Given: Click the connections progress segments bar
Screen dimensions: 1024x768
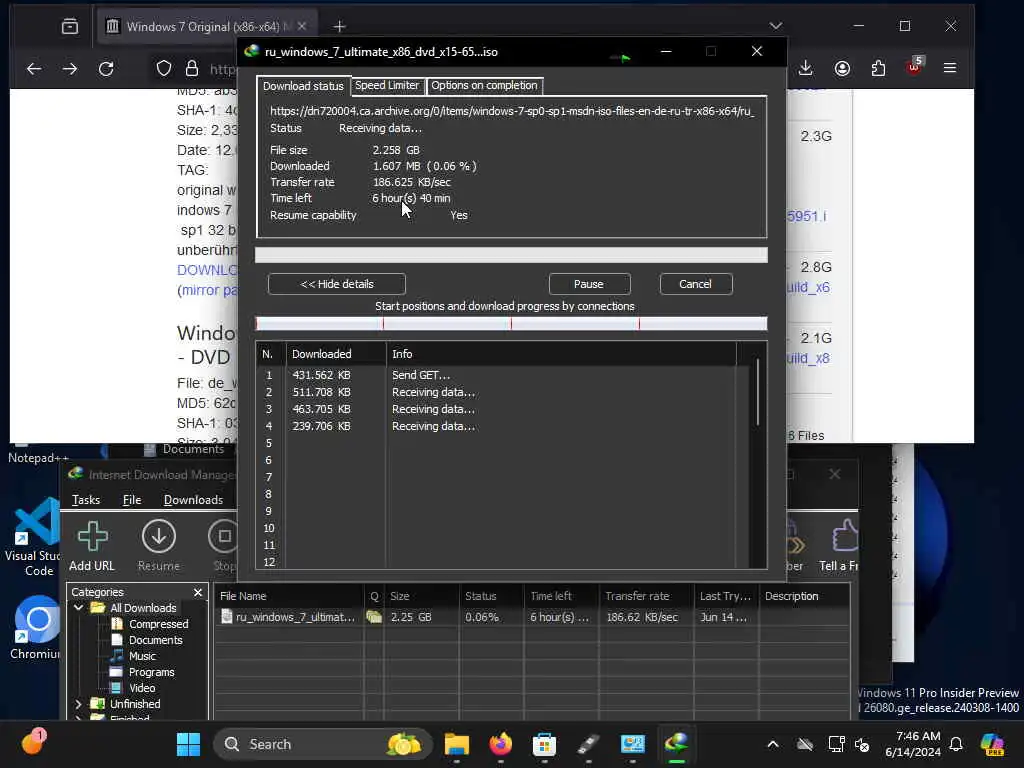Looking at the screenshot, I should pyautogui.click(x=511, y=323).
